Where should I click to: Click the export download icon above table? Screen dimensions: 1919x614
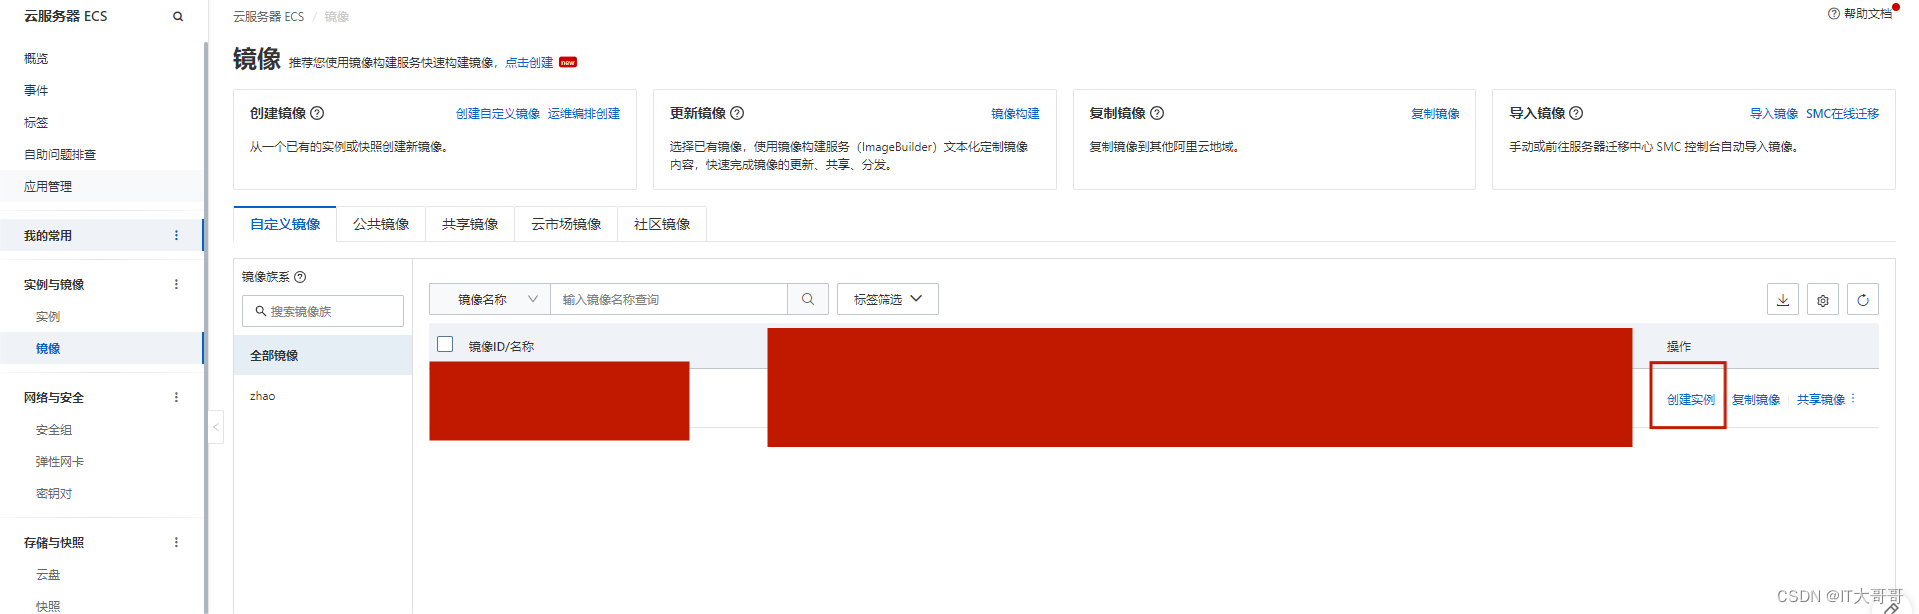pos(1782,300)
